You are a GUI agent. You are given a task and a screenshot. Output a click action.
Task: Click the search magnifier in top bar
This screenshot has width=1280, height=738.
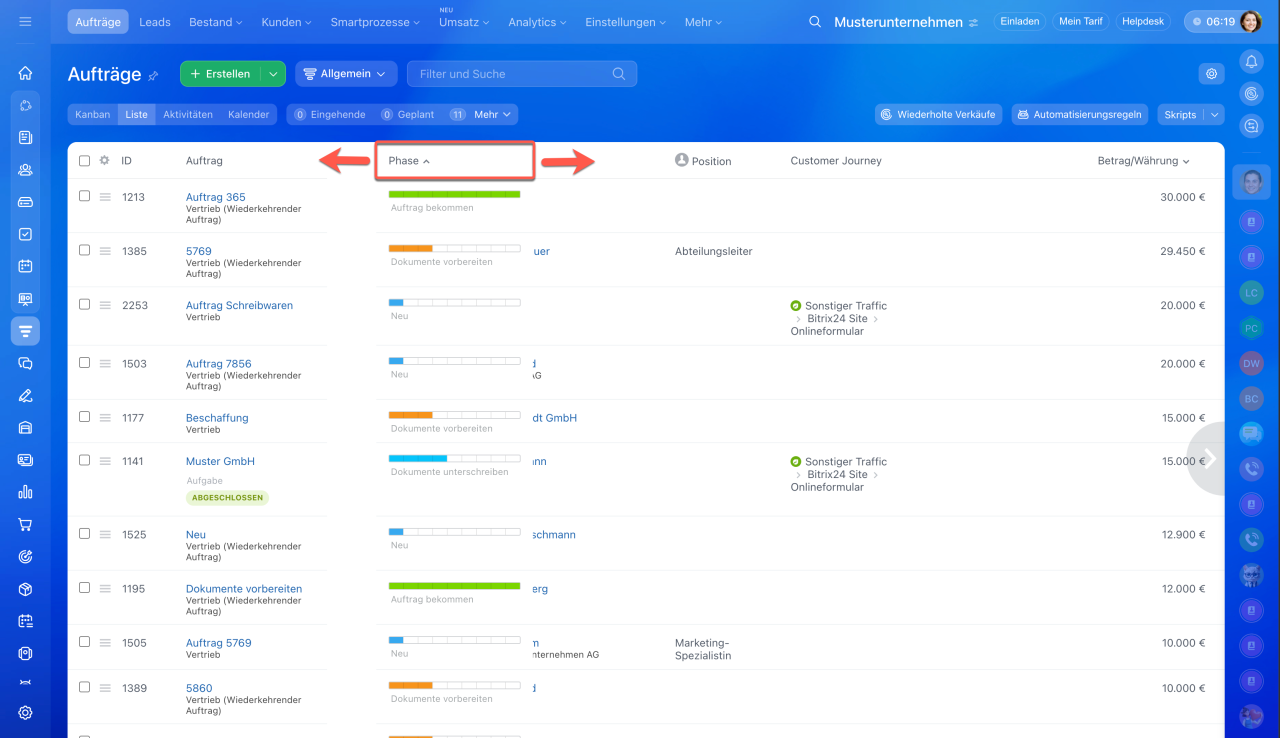tap(815, 22)
